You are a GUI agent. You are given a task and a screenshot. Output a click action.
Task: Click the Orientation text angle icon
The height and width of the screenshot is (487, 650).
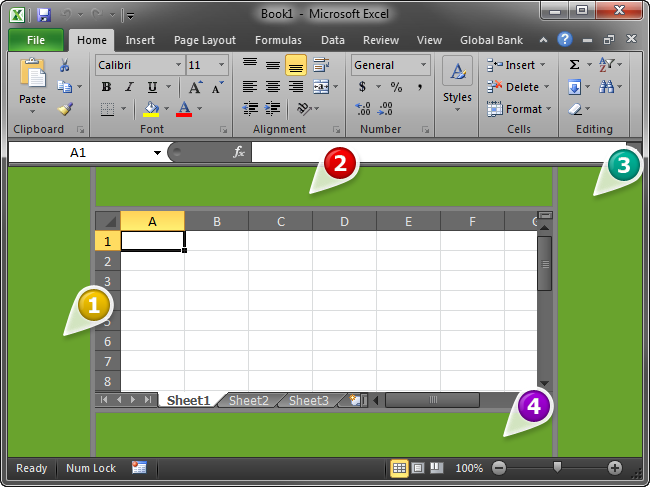click(x=304, y=109)
